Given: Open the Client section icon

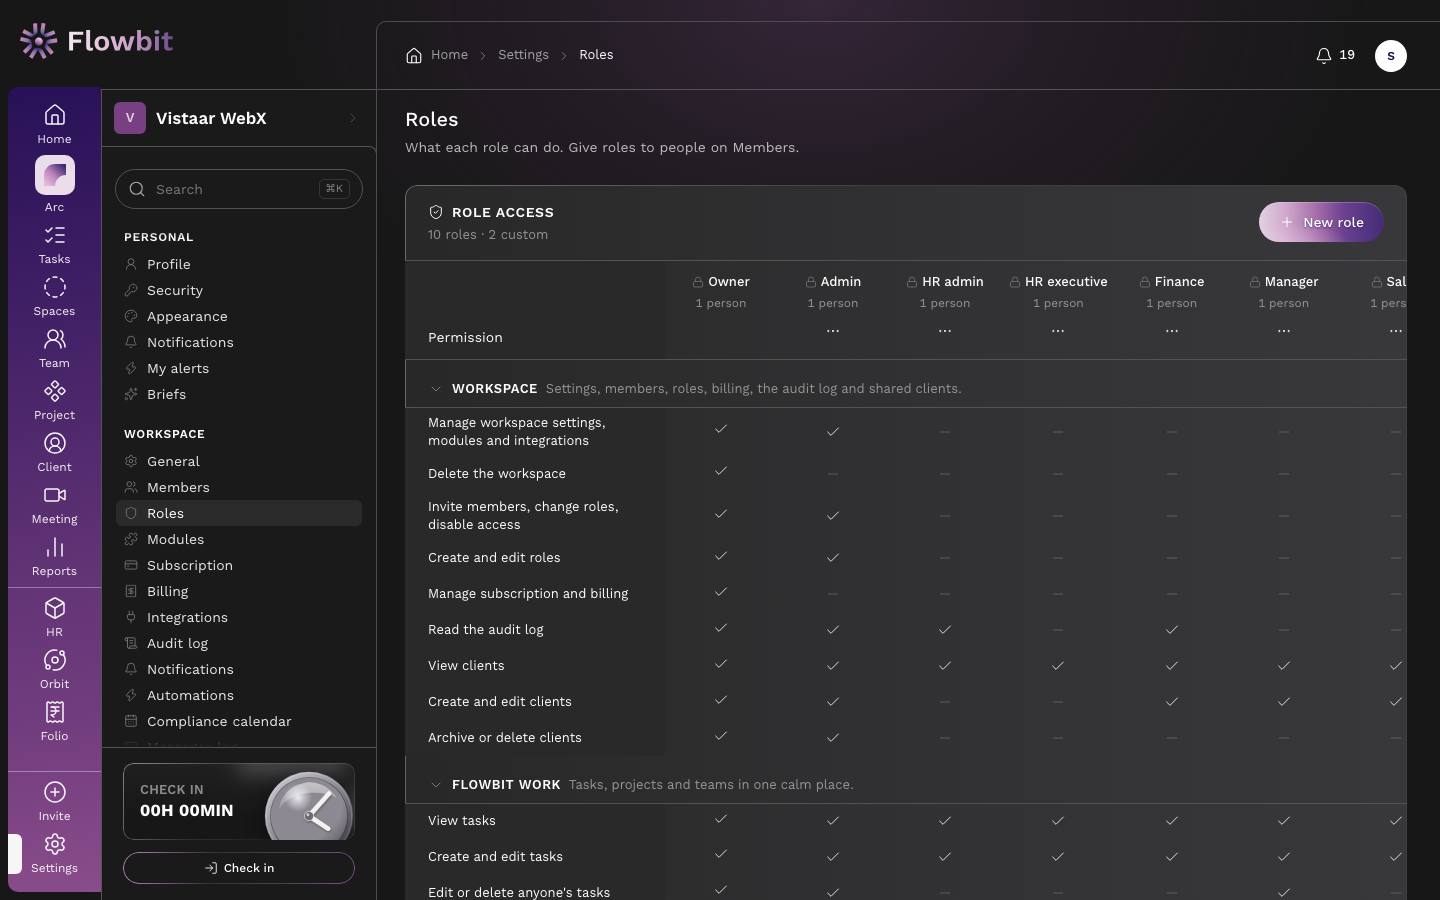Looking at the screenshot, I should pyautogui.click(x=55, y=444).
